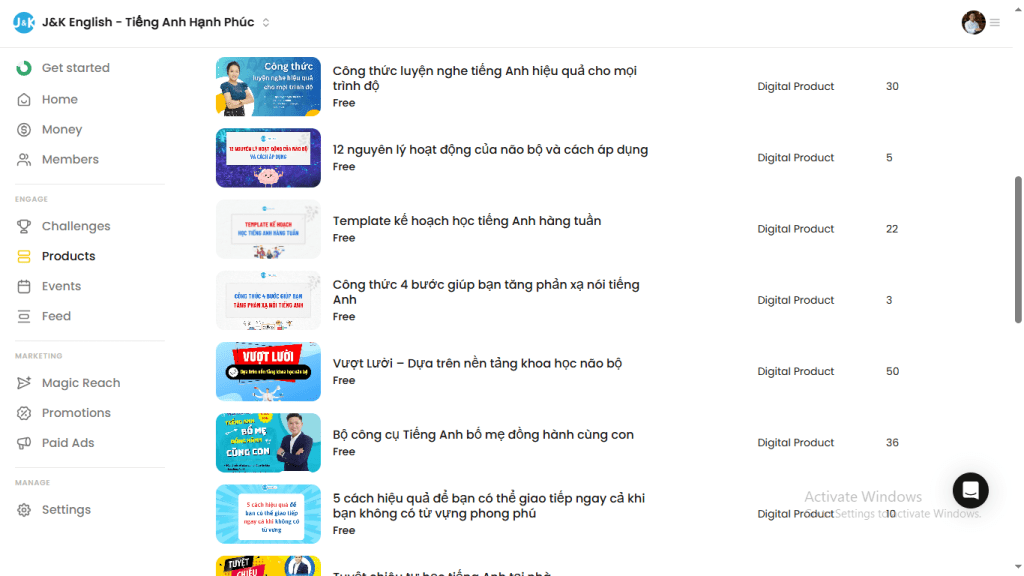
Task: Click the Bộ công cụ Tiếng Anh thumbnail
Action: pyautogui.click(x=268, y=442)
